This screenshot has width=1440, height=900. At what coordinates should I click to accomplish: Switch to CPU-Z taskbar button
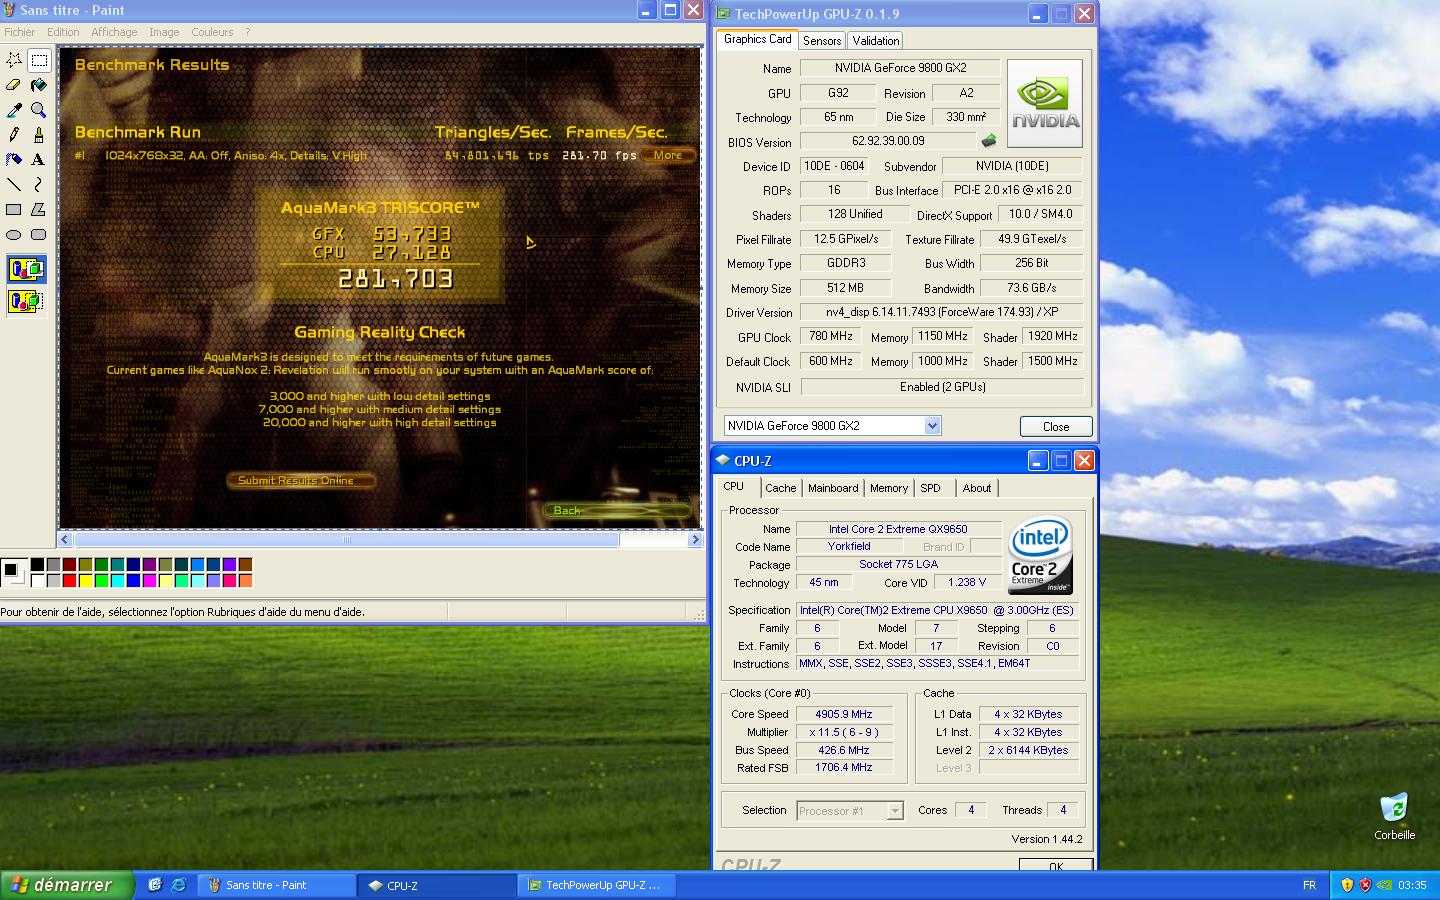coord(437,885)
